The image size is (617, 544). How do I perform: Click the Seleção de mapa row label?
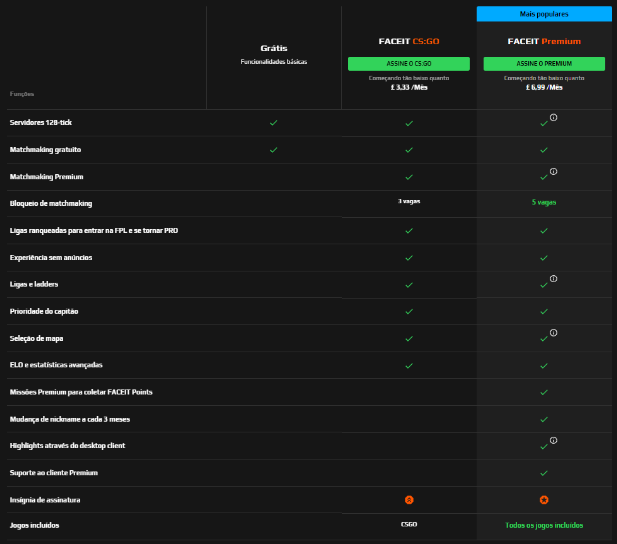(36, 339)
